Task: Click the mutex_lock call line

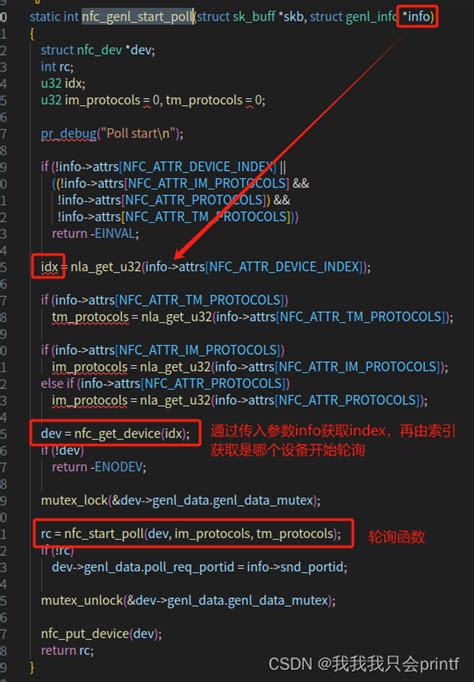Action: pos(180,501)
